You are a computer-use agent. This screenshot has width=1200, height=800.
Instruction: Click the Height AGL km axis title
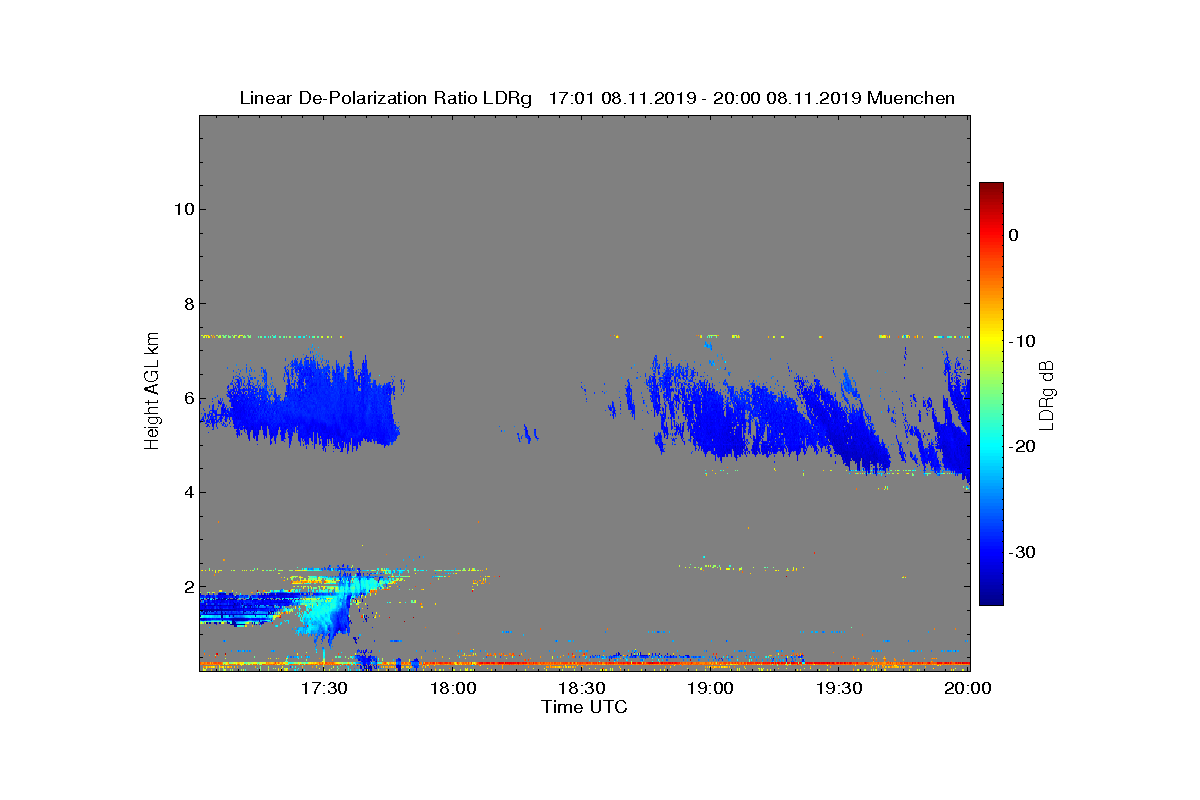point(152,392)
